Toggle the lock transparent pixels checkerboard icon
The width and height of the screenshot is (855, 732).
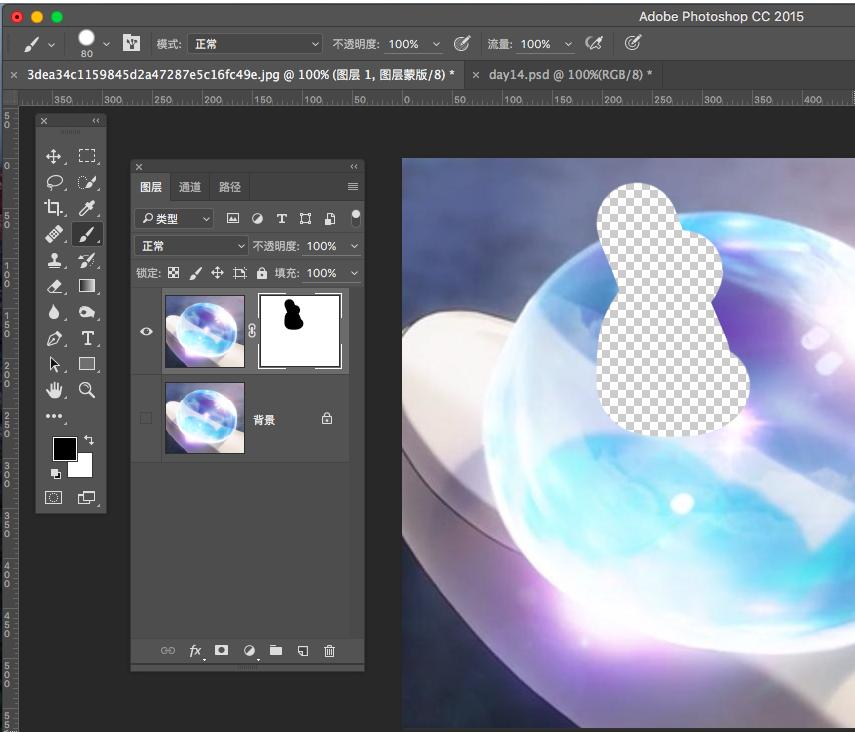click(x=174, y=273)
